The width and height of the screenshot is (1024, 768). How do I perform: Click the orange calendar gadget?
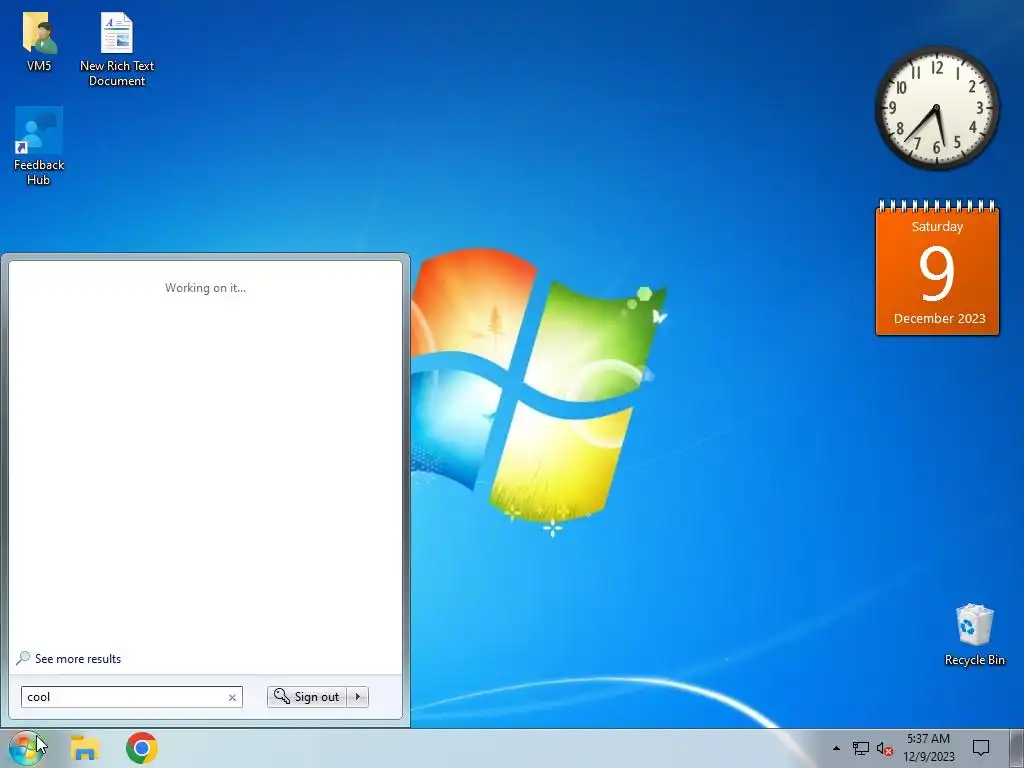pos(937,268)
